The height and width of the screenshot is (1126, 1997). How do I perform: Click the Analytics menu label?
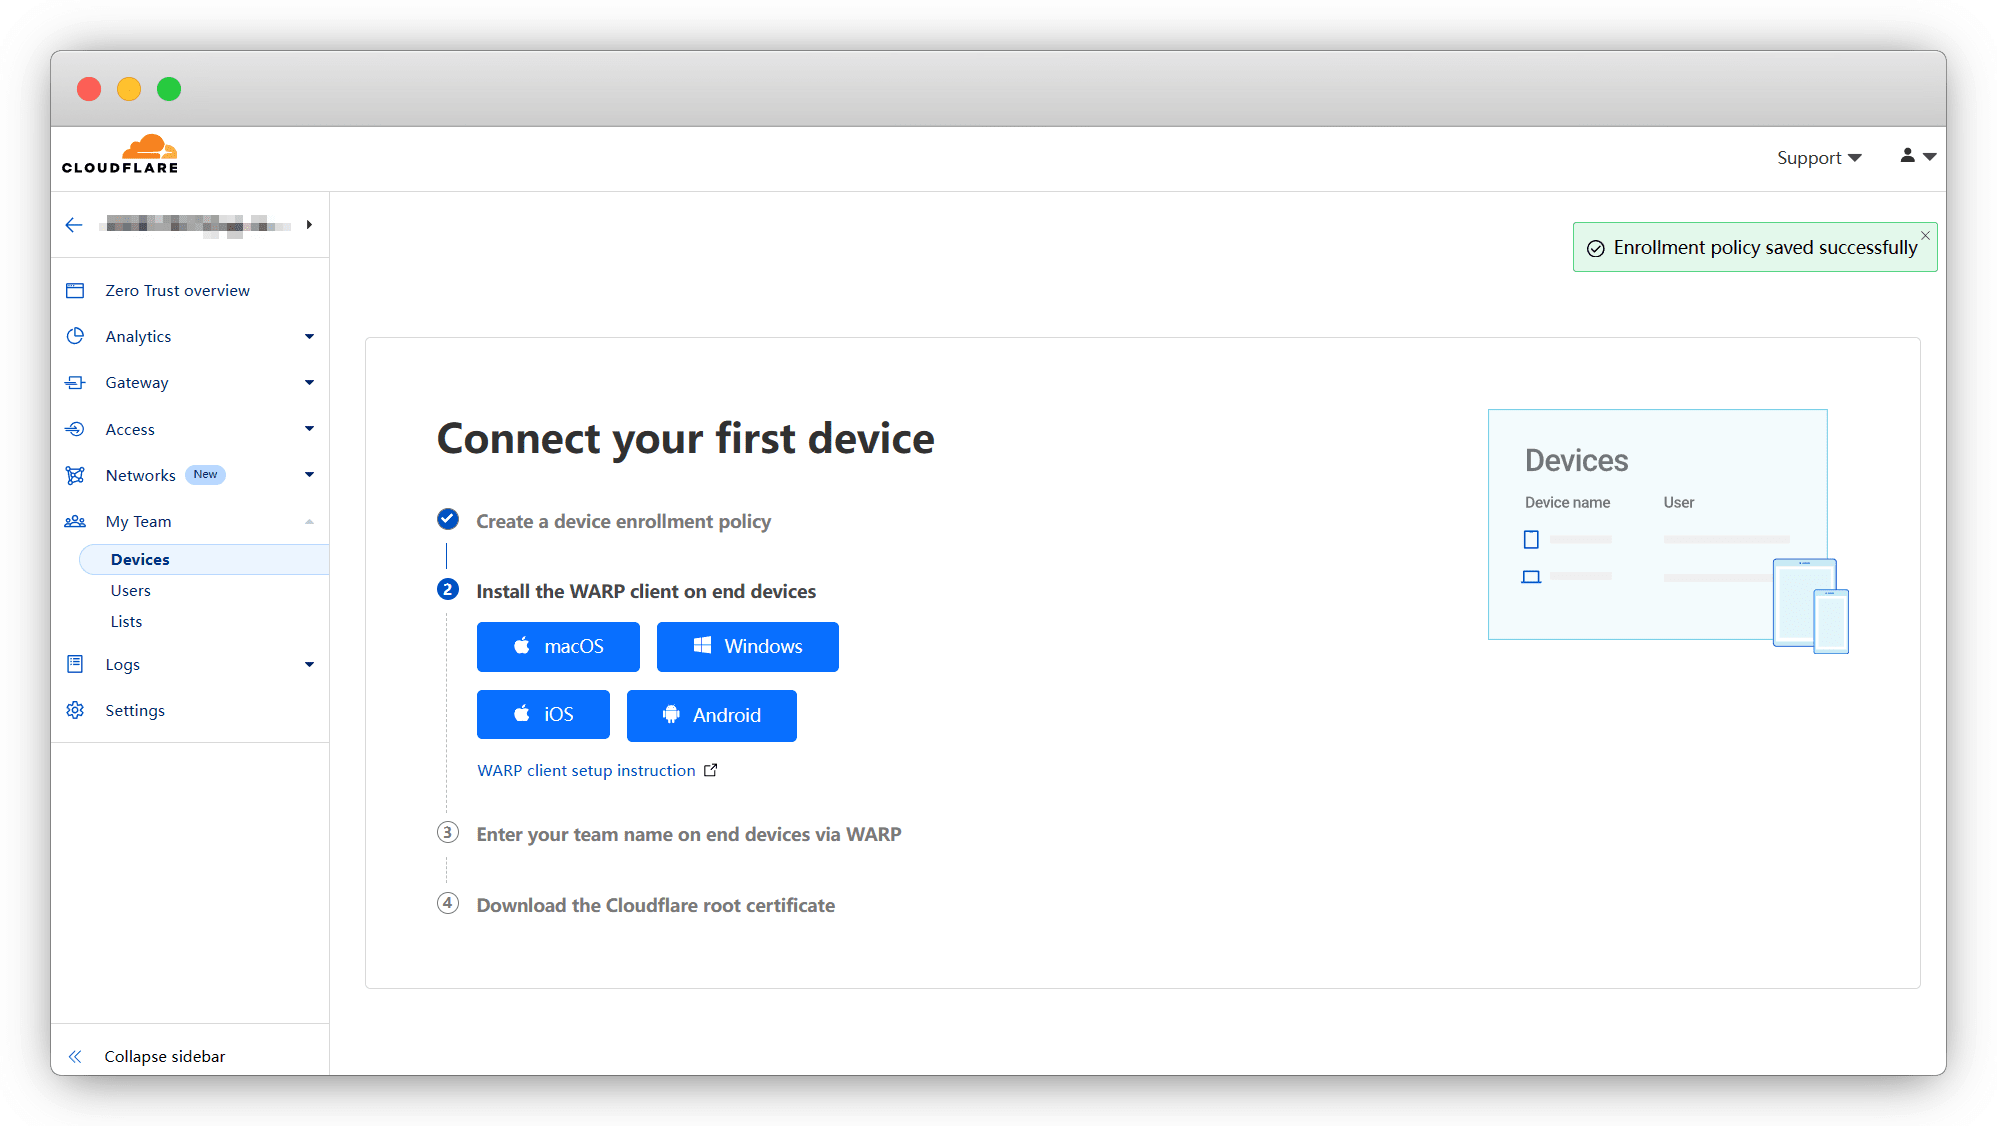pyautogui.click(x=138, y=337)
